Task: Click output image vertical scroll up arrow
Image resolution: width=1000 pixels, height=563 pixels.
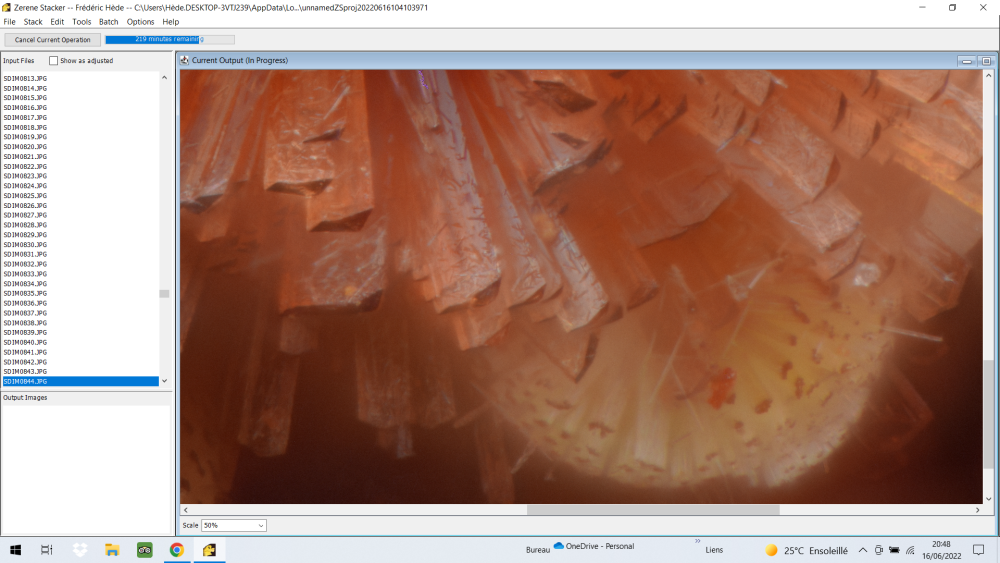Action: coord(989,75)
